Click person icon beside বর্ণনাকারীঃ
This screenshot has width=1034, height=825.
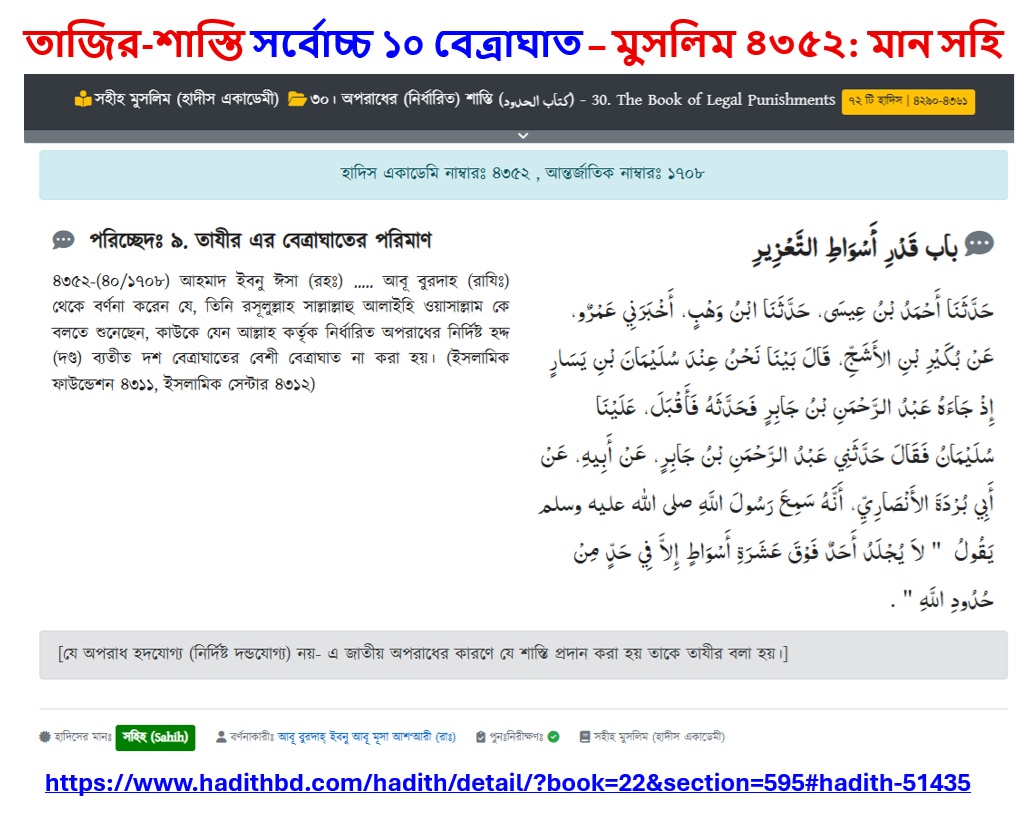coord(222,737)
